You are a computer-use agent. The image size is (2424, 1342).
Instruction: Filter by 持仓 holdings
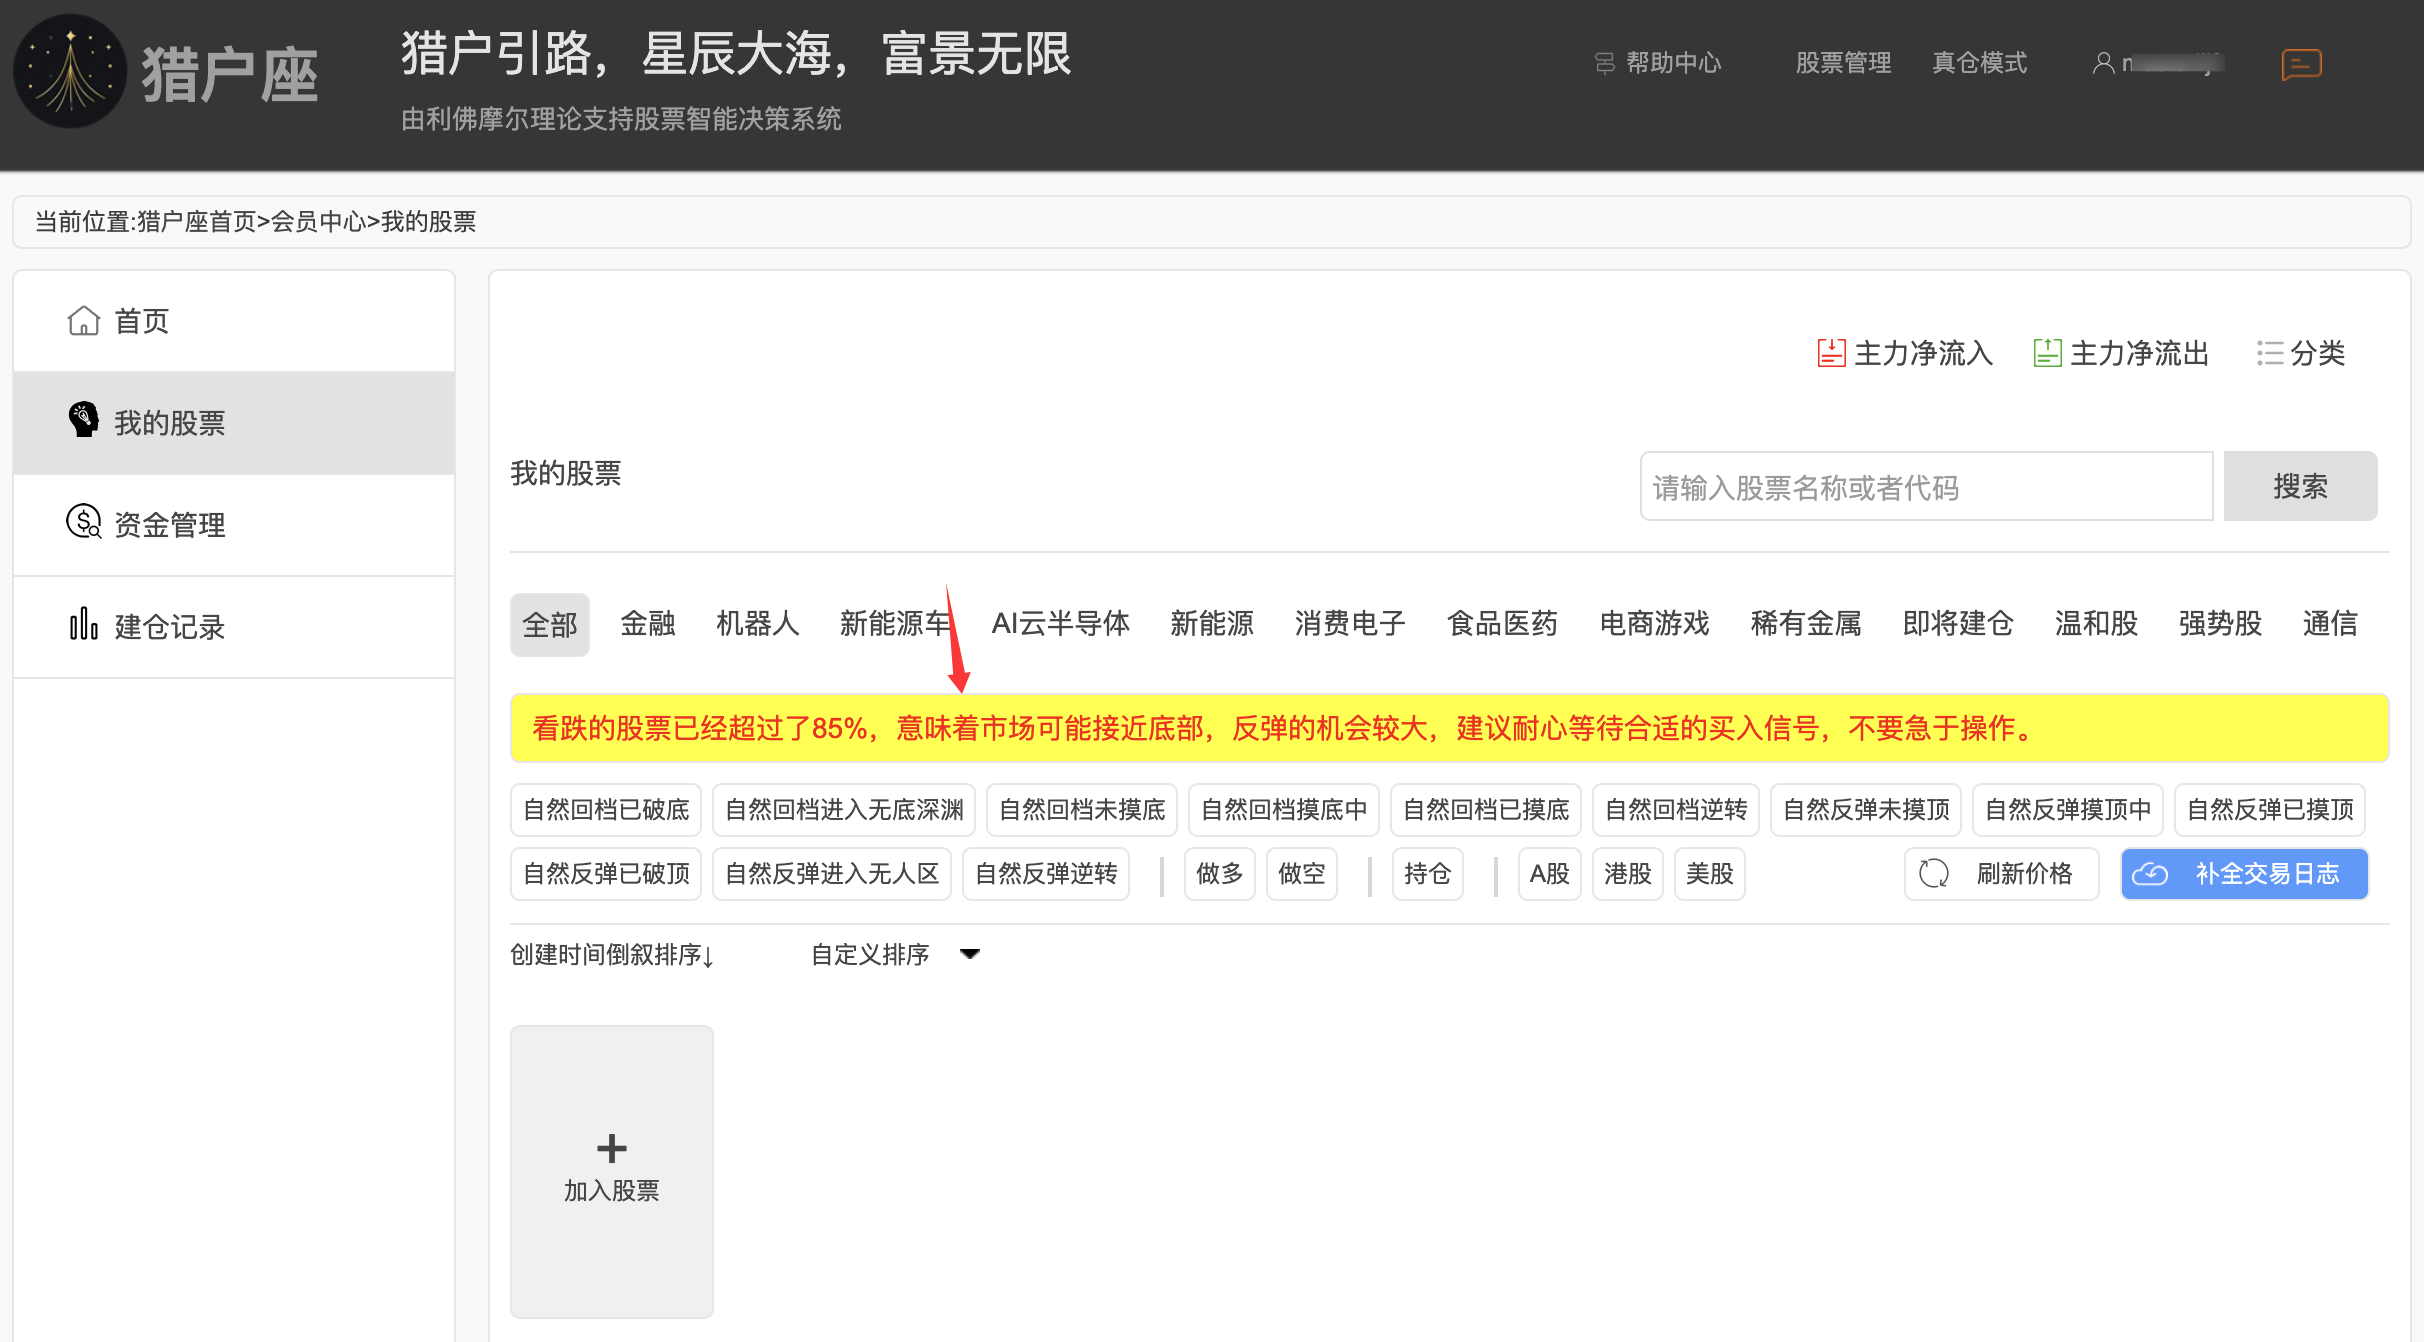pyautogui.click(x=1428, y=874)
